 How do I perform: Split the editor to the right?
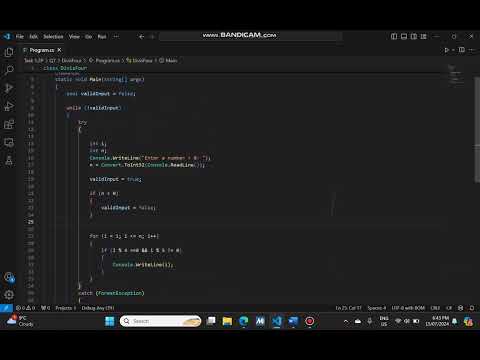tap(462, 50)
